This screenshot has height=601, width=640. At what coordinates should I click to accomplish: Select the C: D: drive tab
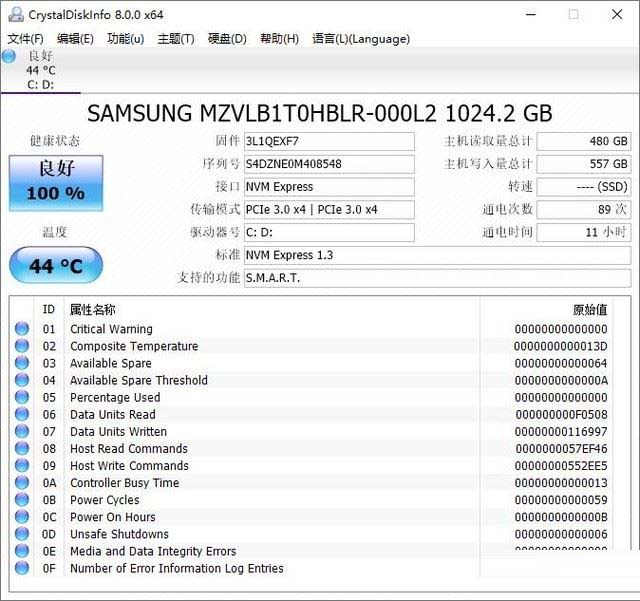(40, 70)
